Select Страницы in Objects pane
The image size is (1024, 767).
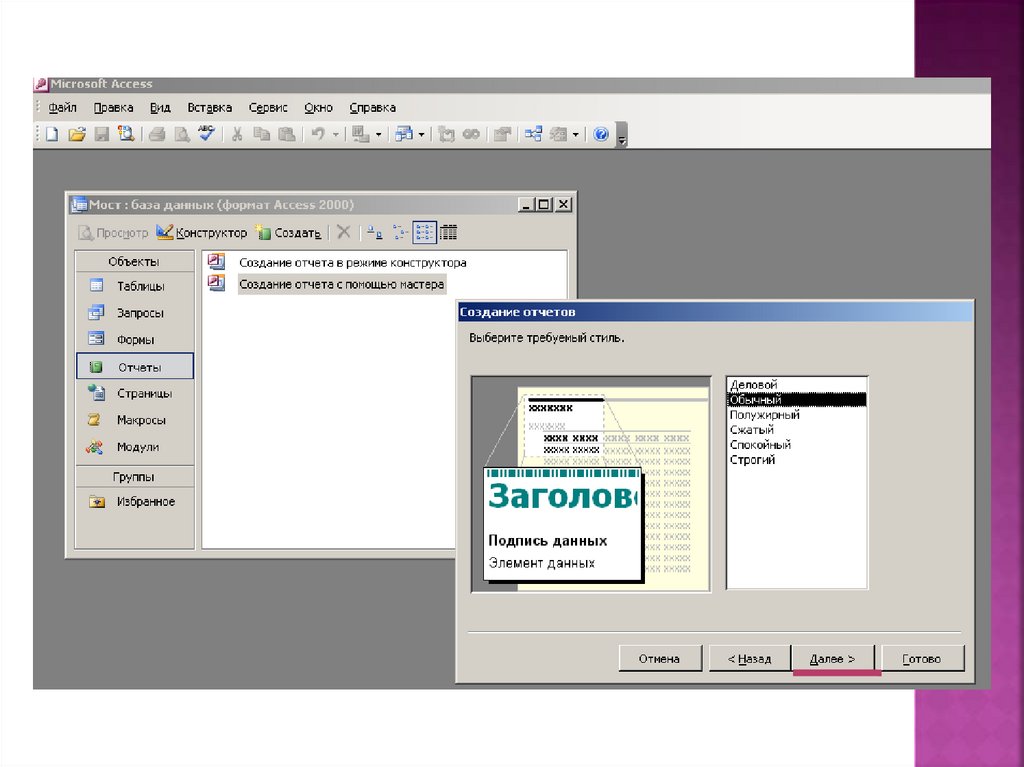[x=135, y=393]
